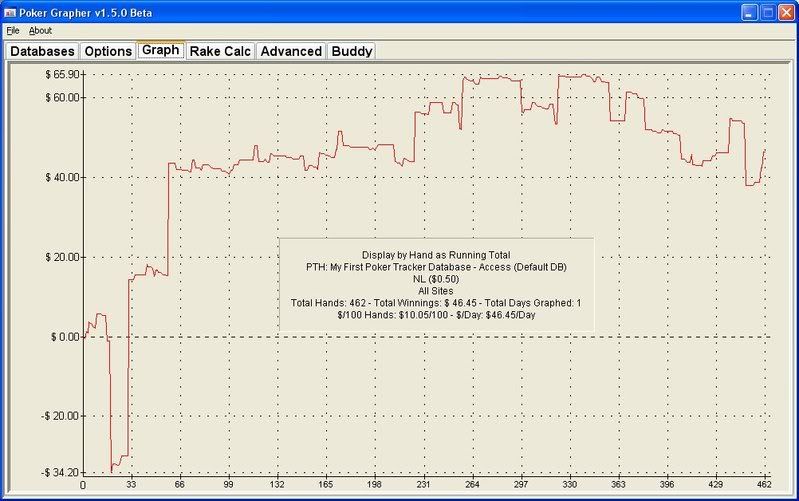Switch to the Databases tab
Viewport: 799px width, 501px height.
pyautogui.click(x=42, y=51)
